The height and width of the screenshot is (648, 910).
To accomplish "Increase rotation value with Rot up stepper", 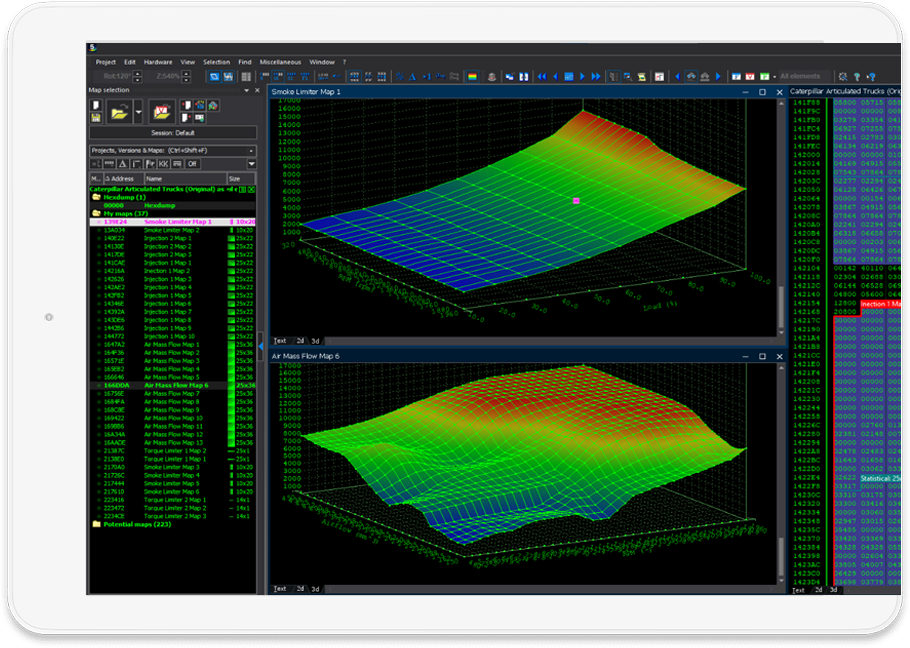I will (x=138, y=73).
